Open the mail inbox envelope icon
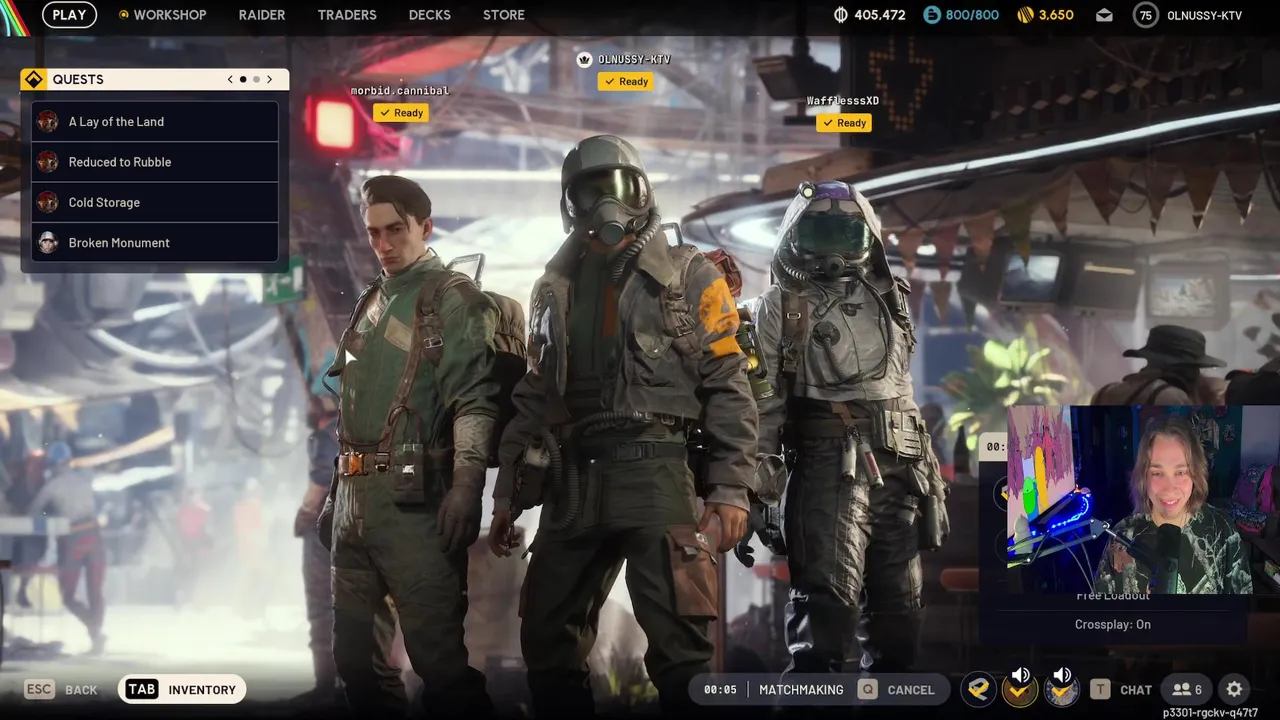 (x=1104, y=15)
